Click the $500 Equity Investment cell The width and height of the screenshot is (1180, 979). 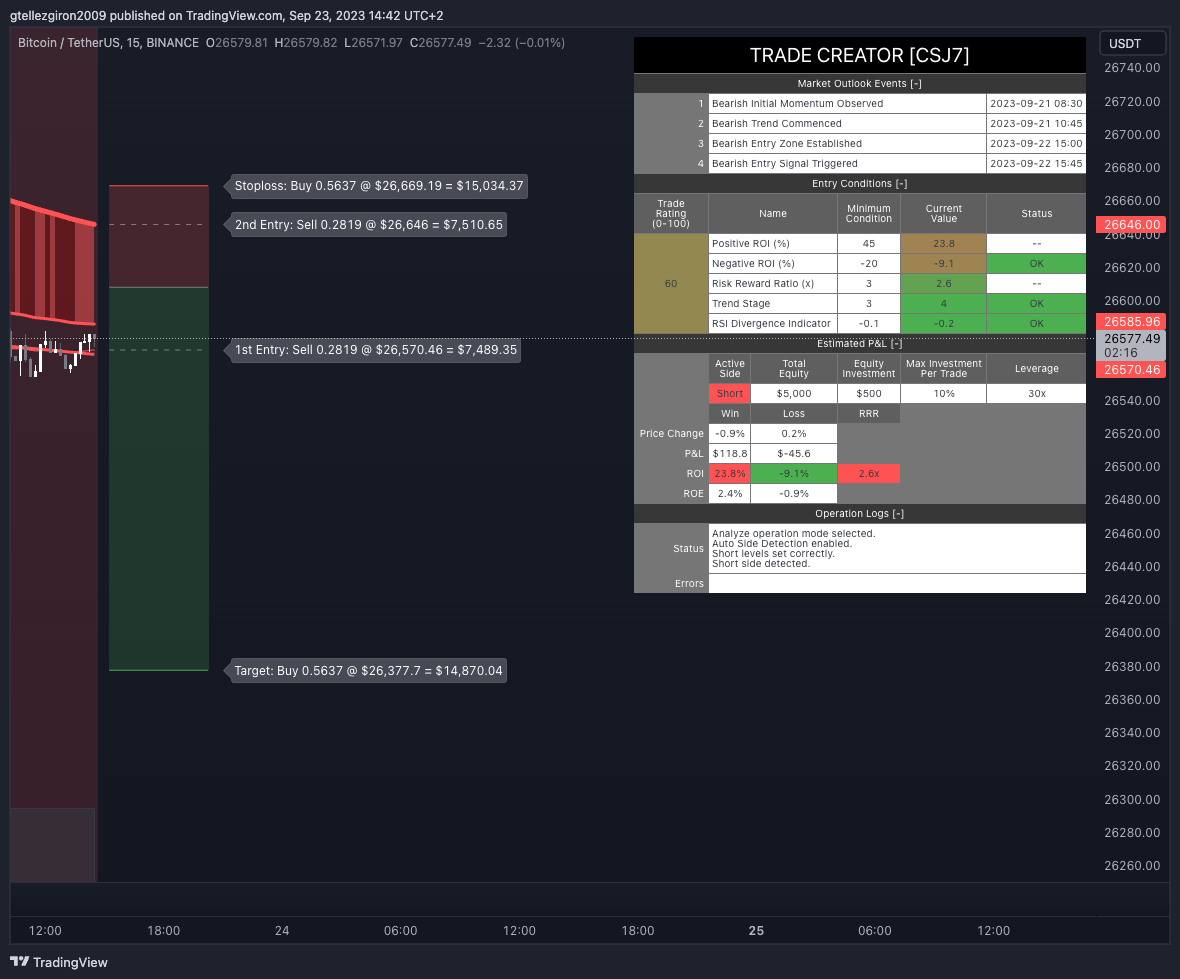click(868, 394)
